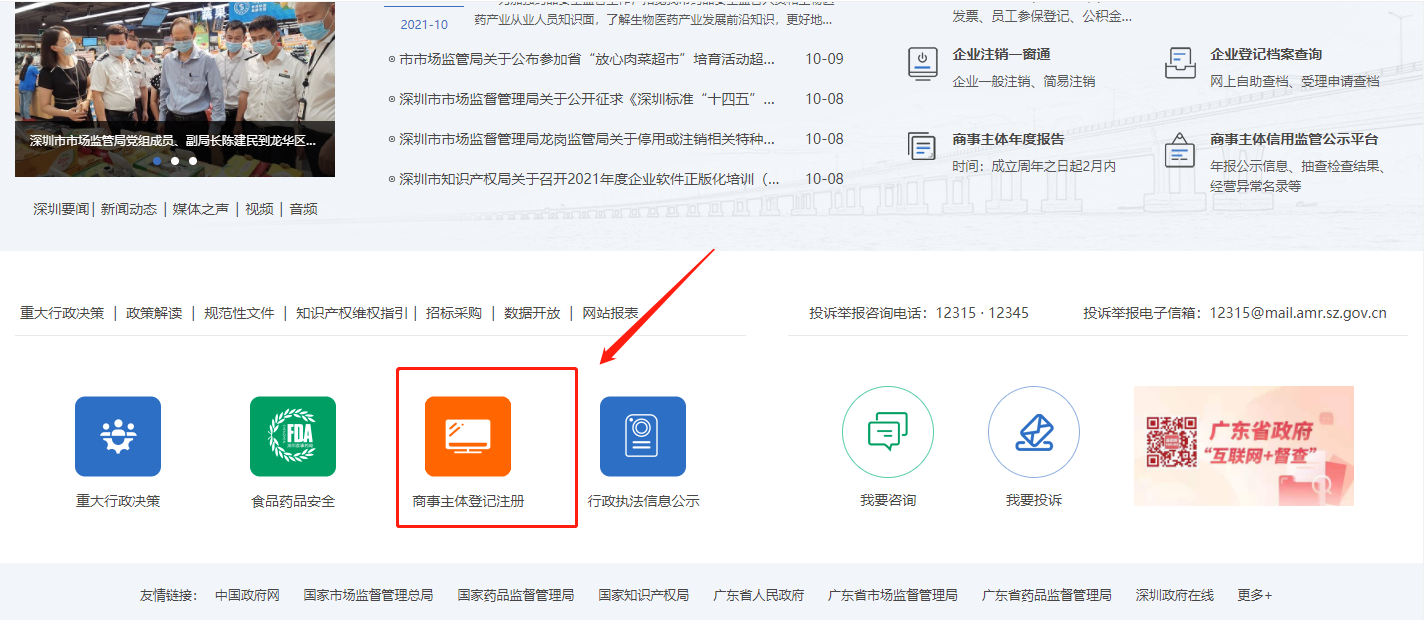Viewport: 1424px width, 620px height.
Task: Click the 知识产权维权指引 navigation entry
Action: point(352,310)
